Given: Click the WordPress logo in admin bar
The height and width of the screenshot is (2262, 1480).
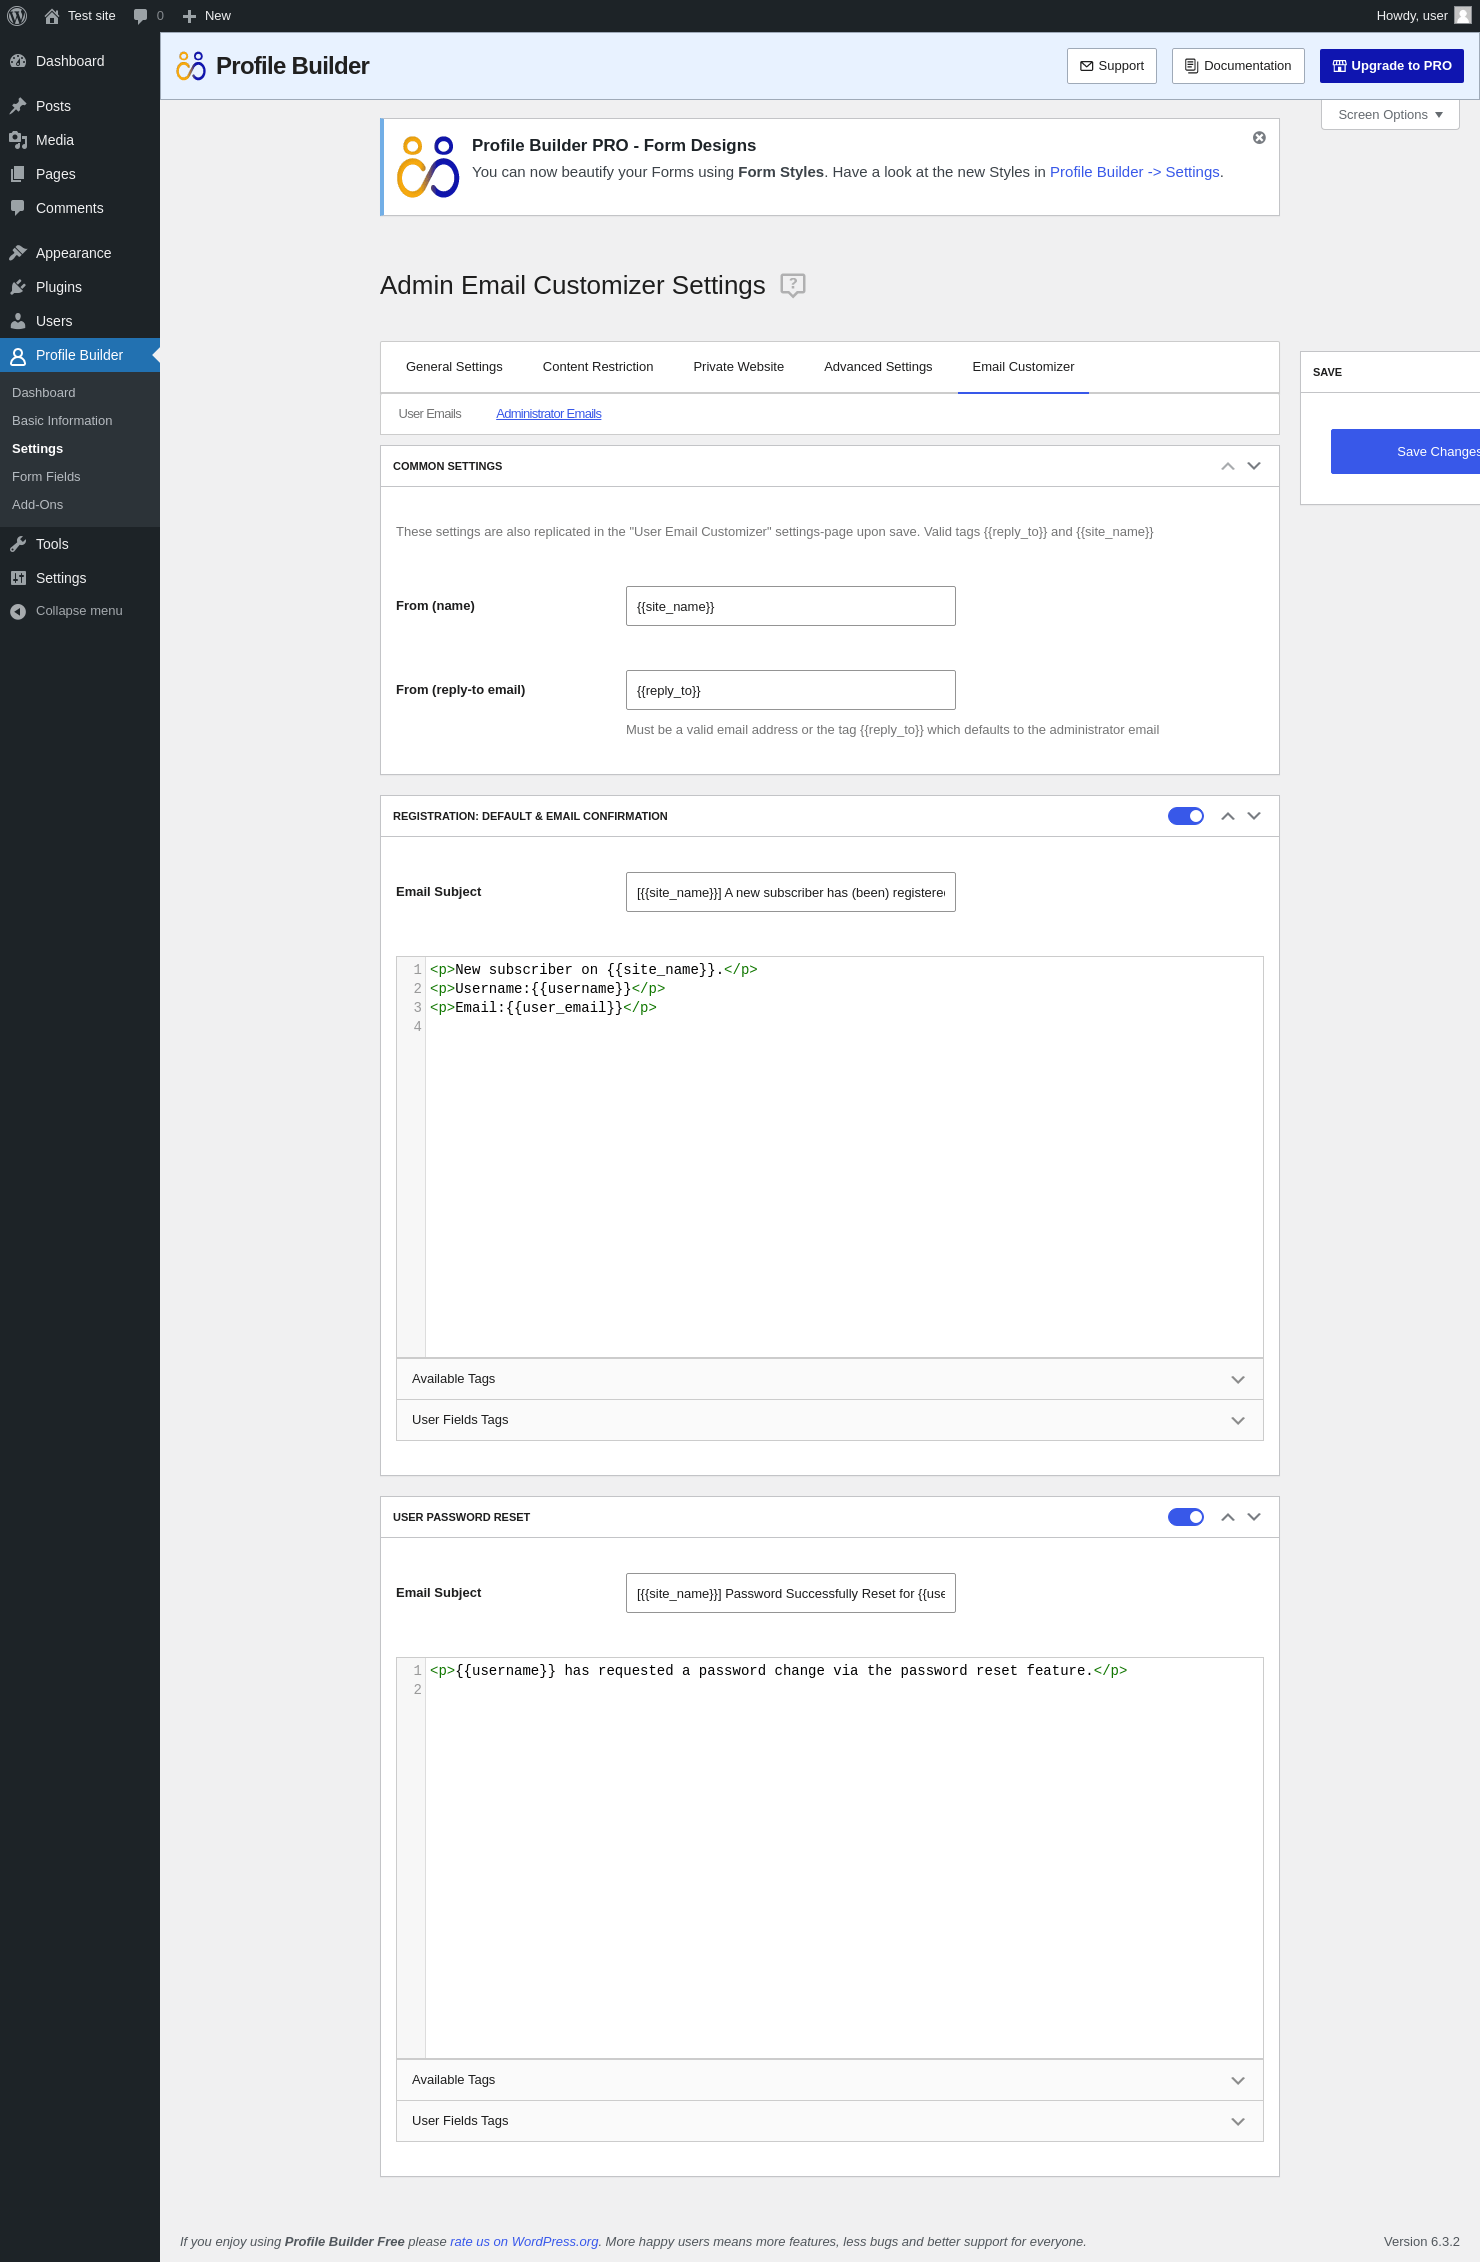Looking at the screenshot, I should [x=17, y=16].
